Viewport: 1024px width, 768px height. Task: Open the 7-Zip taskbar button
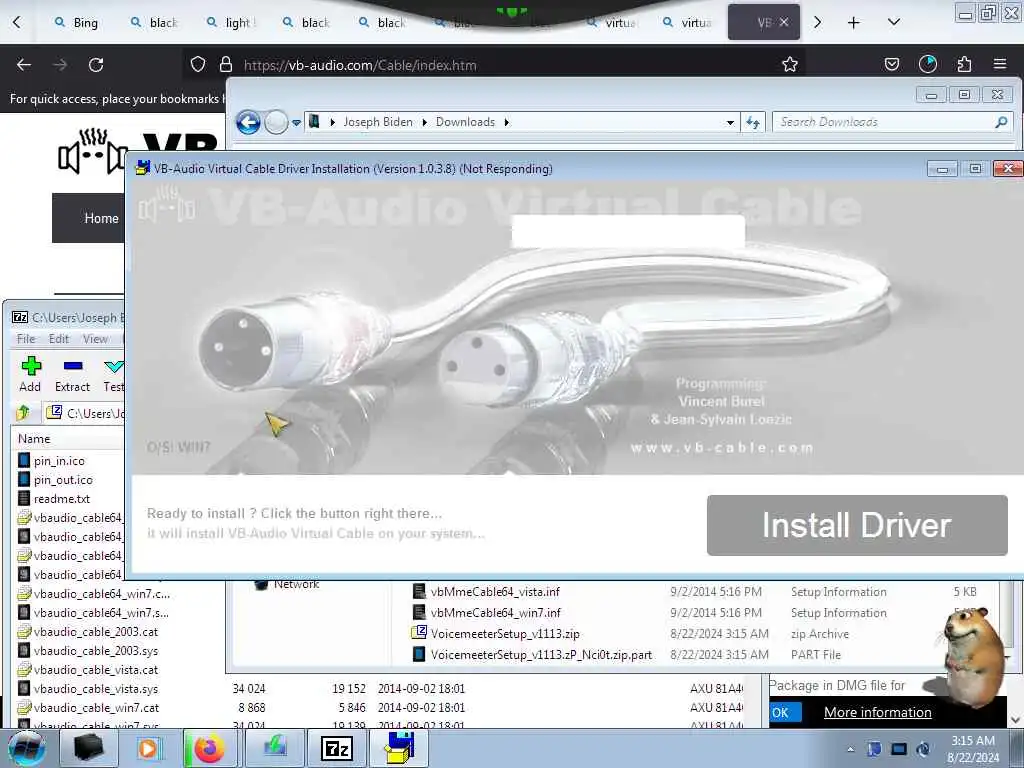(336, 748)
